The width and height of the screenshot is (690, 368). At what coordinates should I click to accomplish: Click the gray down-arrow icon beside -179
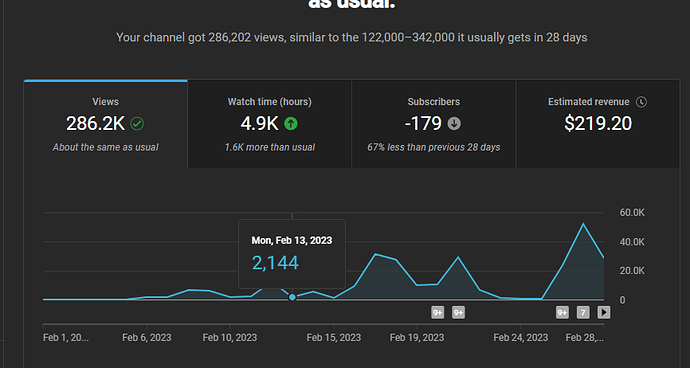point(454,124)
